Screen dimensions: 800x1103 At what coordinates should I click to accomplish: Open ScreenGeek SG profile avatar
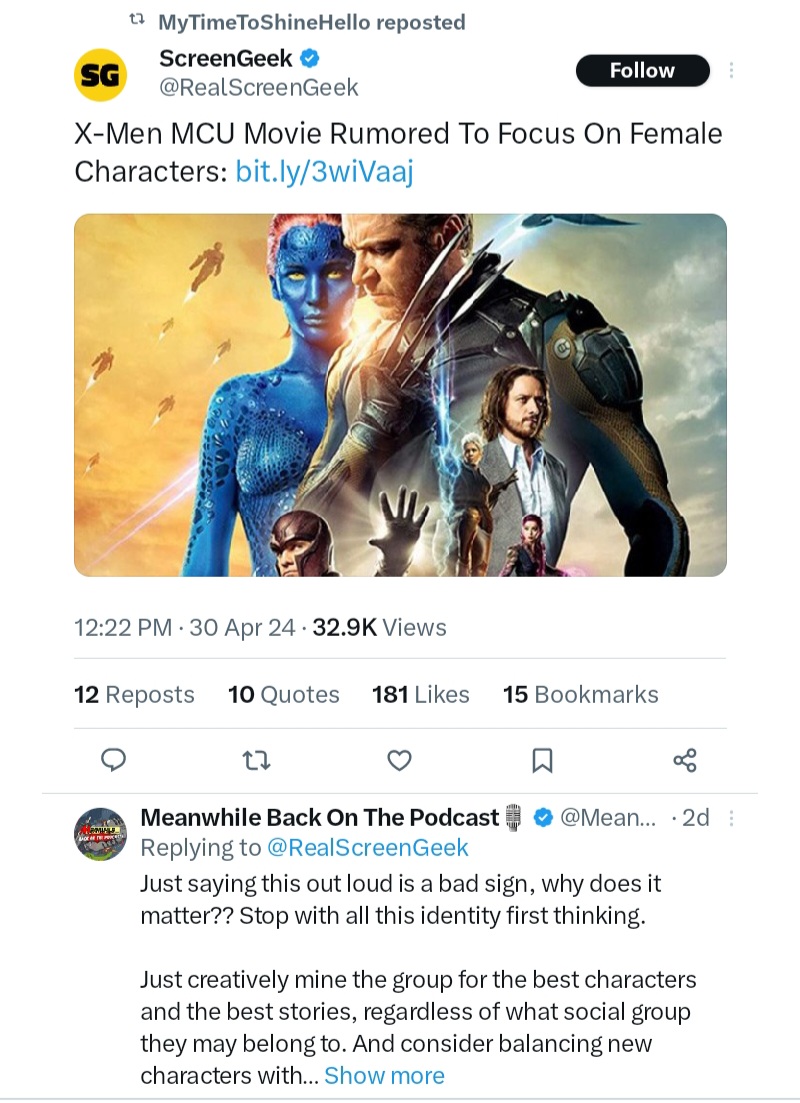point(101,74)
